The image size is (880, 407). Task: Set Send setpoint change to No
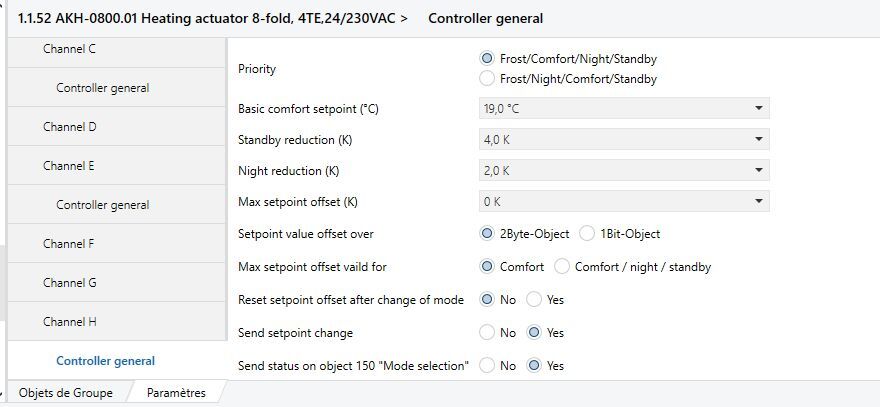click(487, 332)
